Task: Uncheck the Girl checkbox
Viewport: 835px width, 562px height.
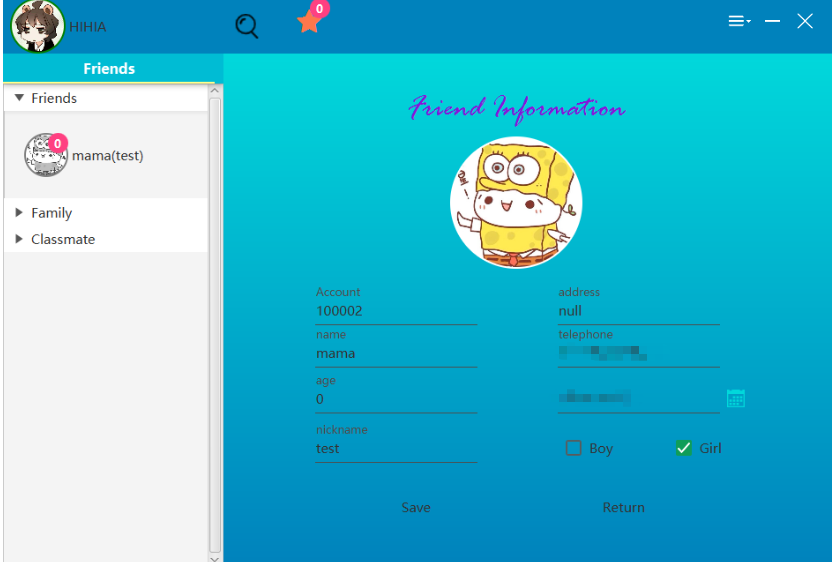Action: point(684,448)
